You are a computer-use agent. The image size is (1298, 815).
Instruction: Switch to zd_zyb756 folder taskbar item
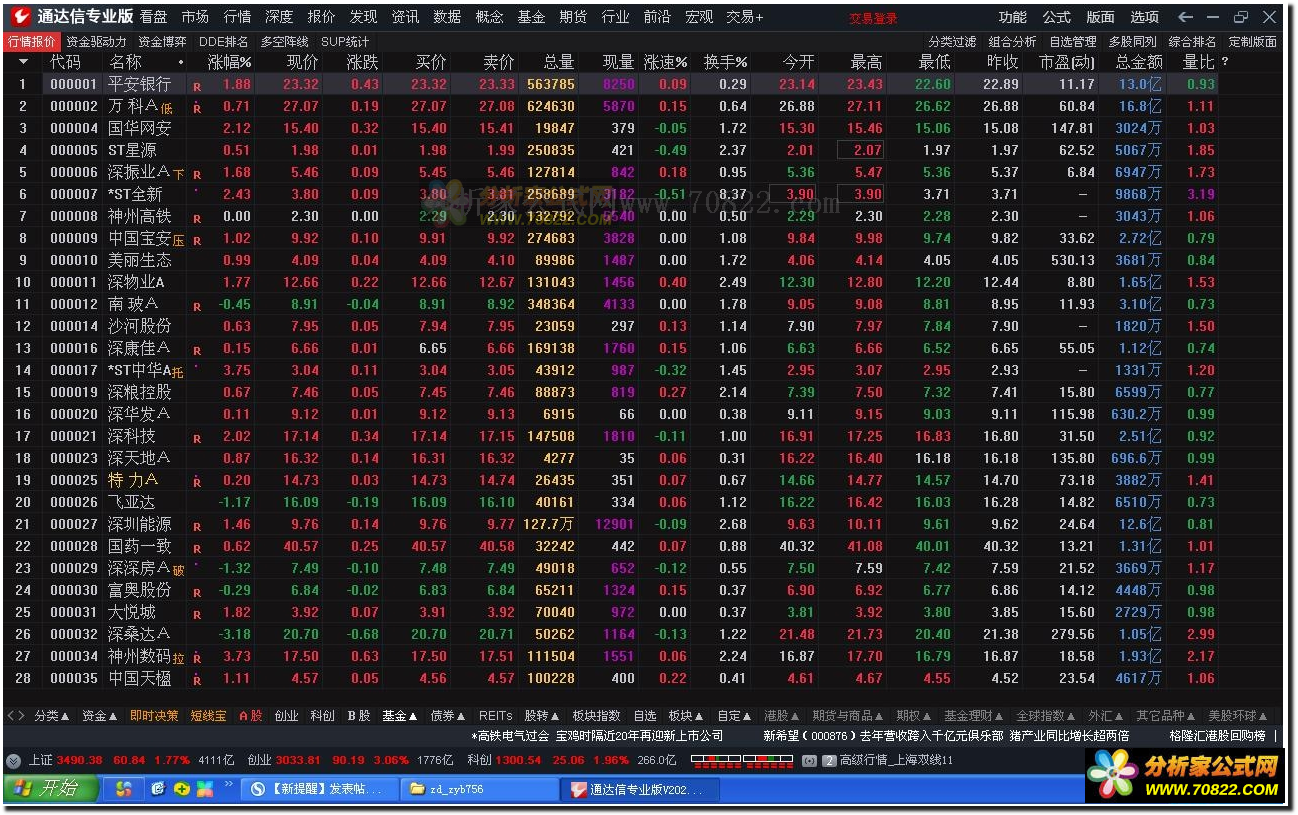point(479,789)
